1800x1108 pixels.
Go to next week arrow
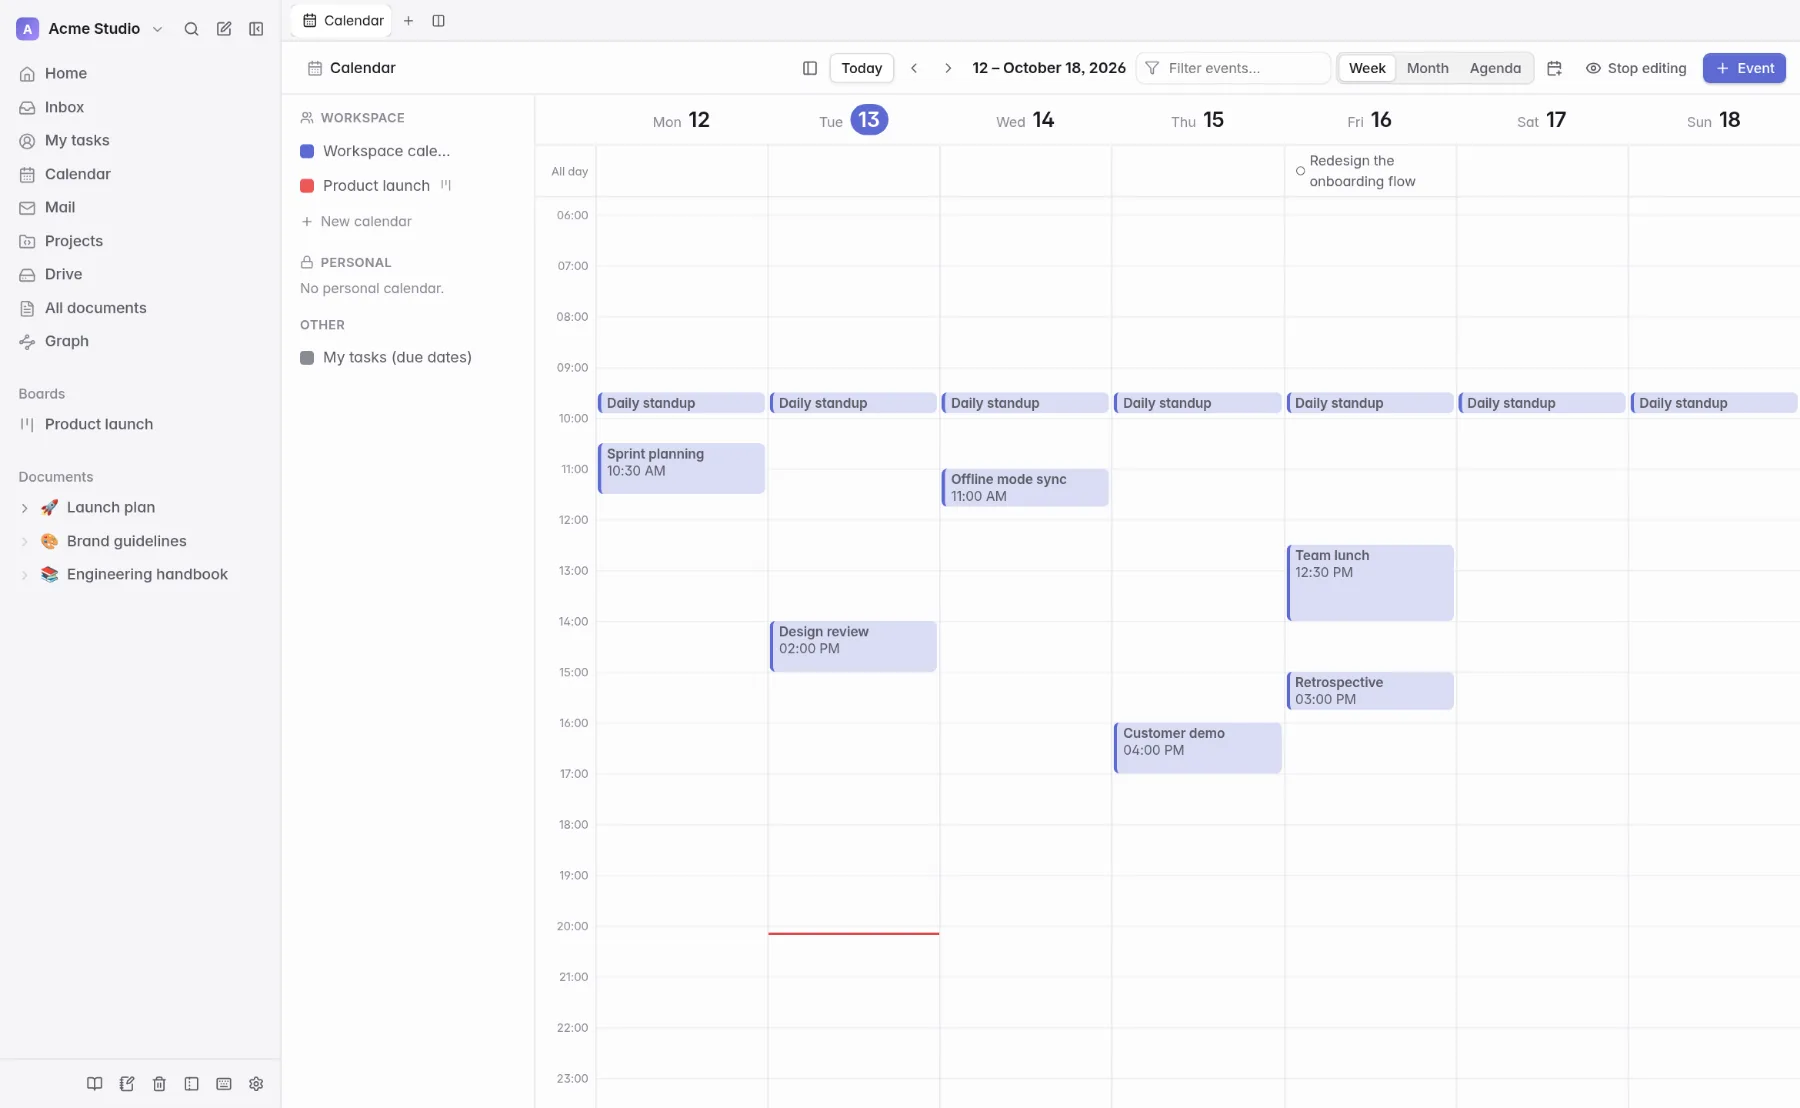[x=948, y=68]
